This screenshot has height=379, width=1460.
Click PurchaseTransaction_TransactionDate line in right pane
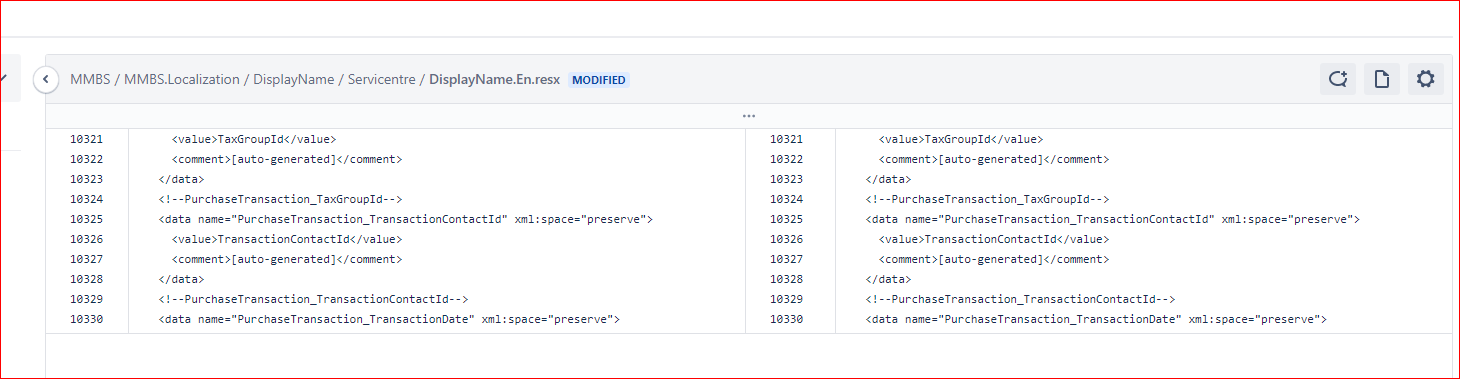(x=1096, y=319)
